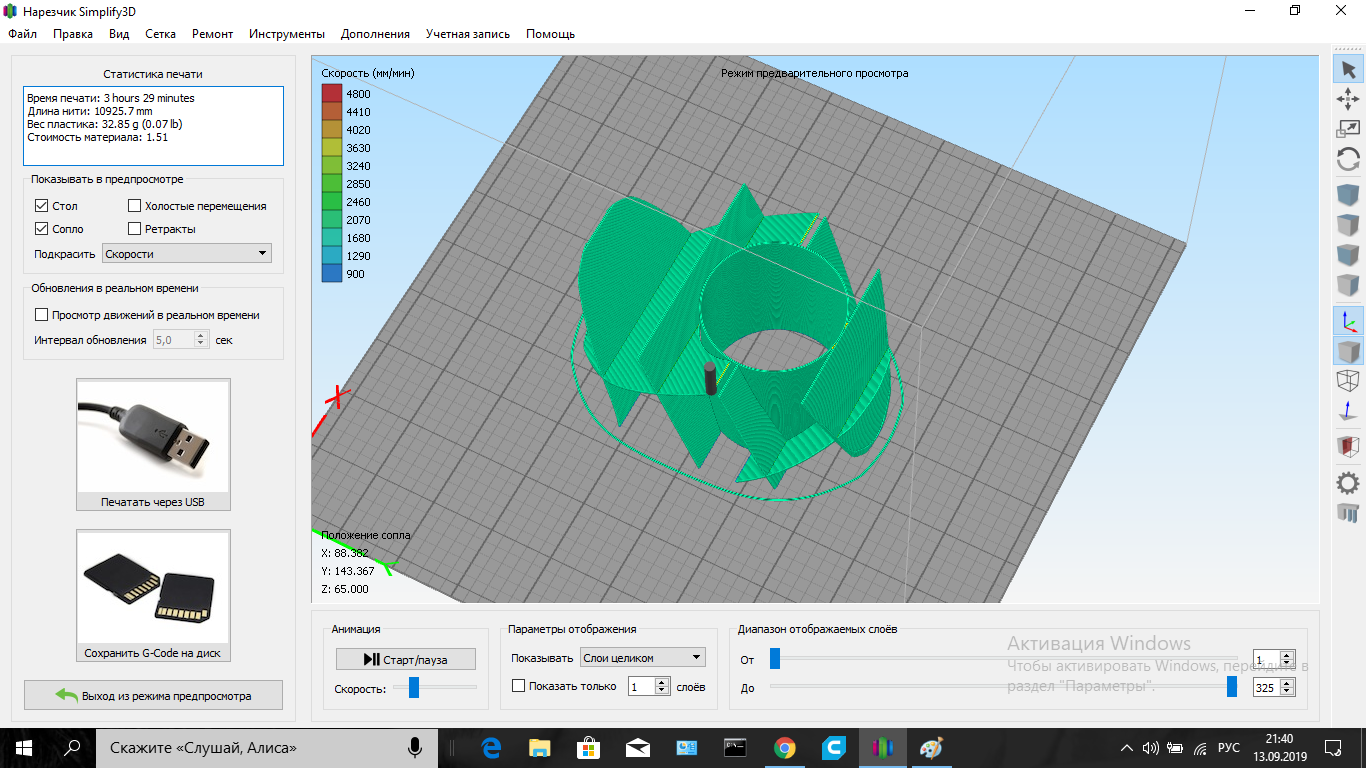Screen dimensions: 1366x768
Task: Open process settings gear icon
Action: [x=1348, y=483]
